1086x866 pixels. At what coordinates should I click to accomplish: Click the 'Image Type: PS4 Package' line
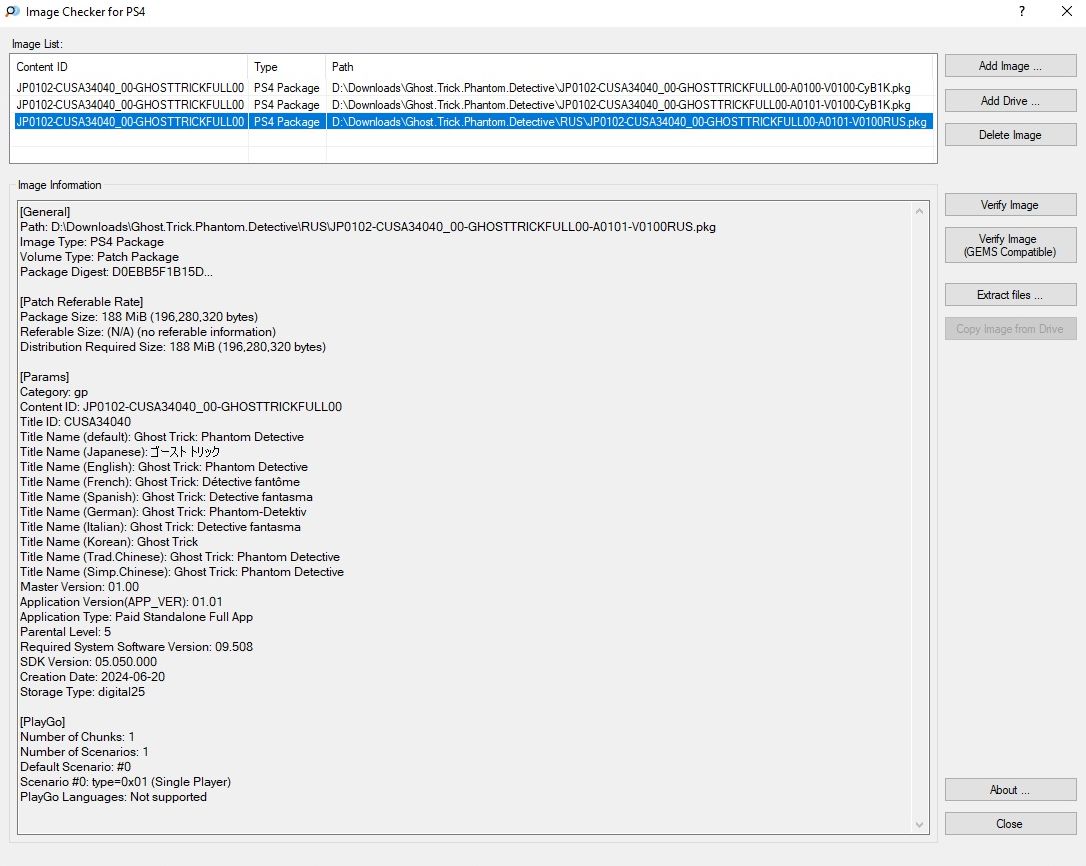tap(92, 242)
